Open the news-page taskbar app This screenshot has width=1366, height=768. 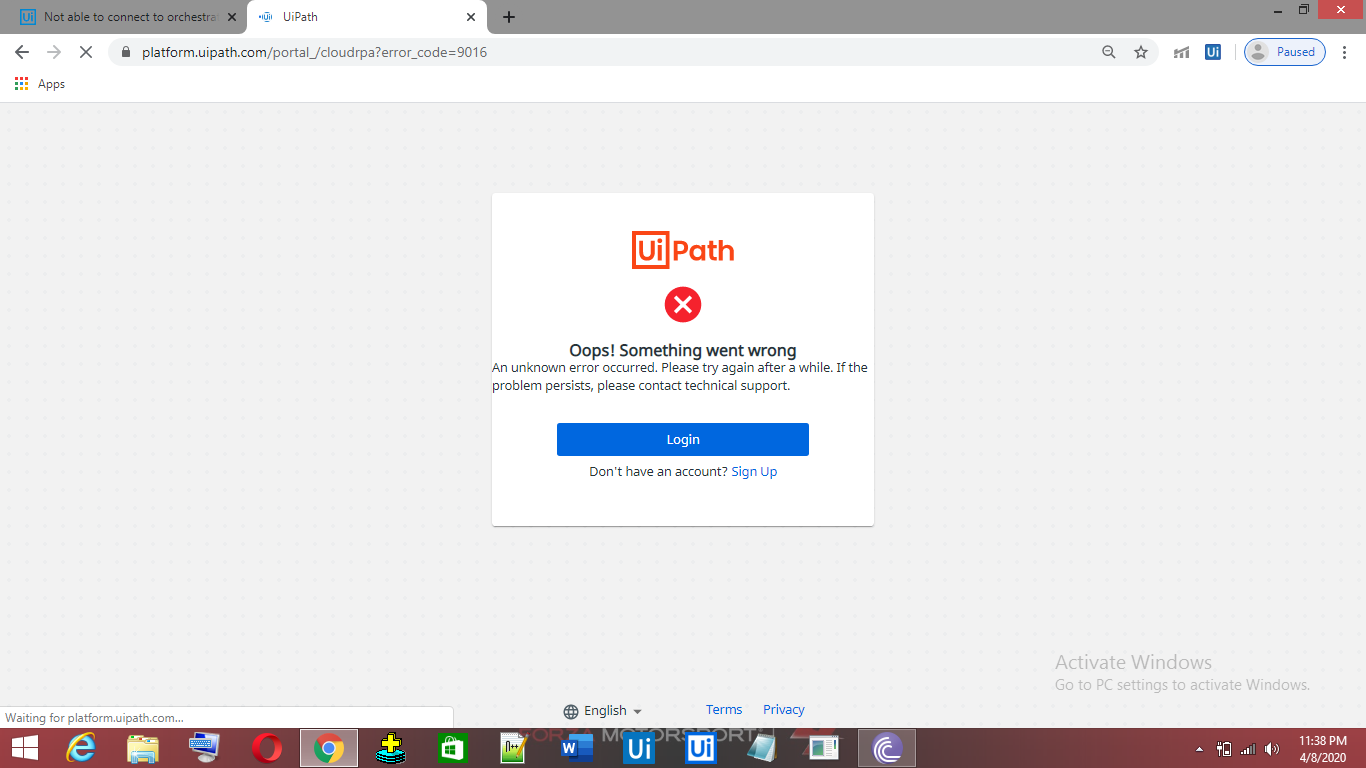[824, 748]
